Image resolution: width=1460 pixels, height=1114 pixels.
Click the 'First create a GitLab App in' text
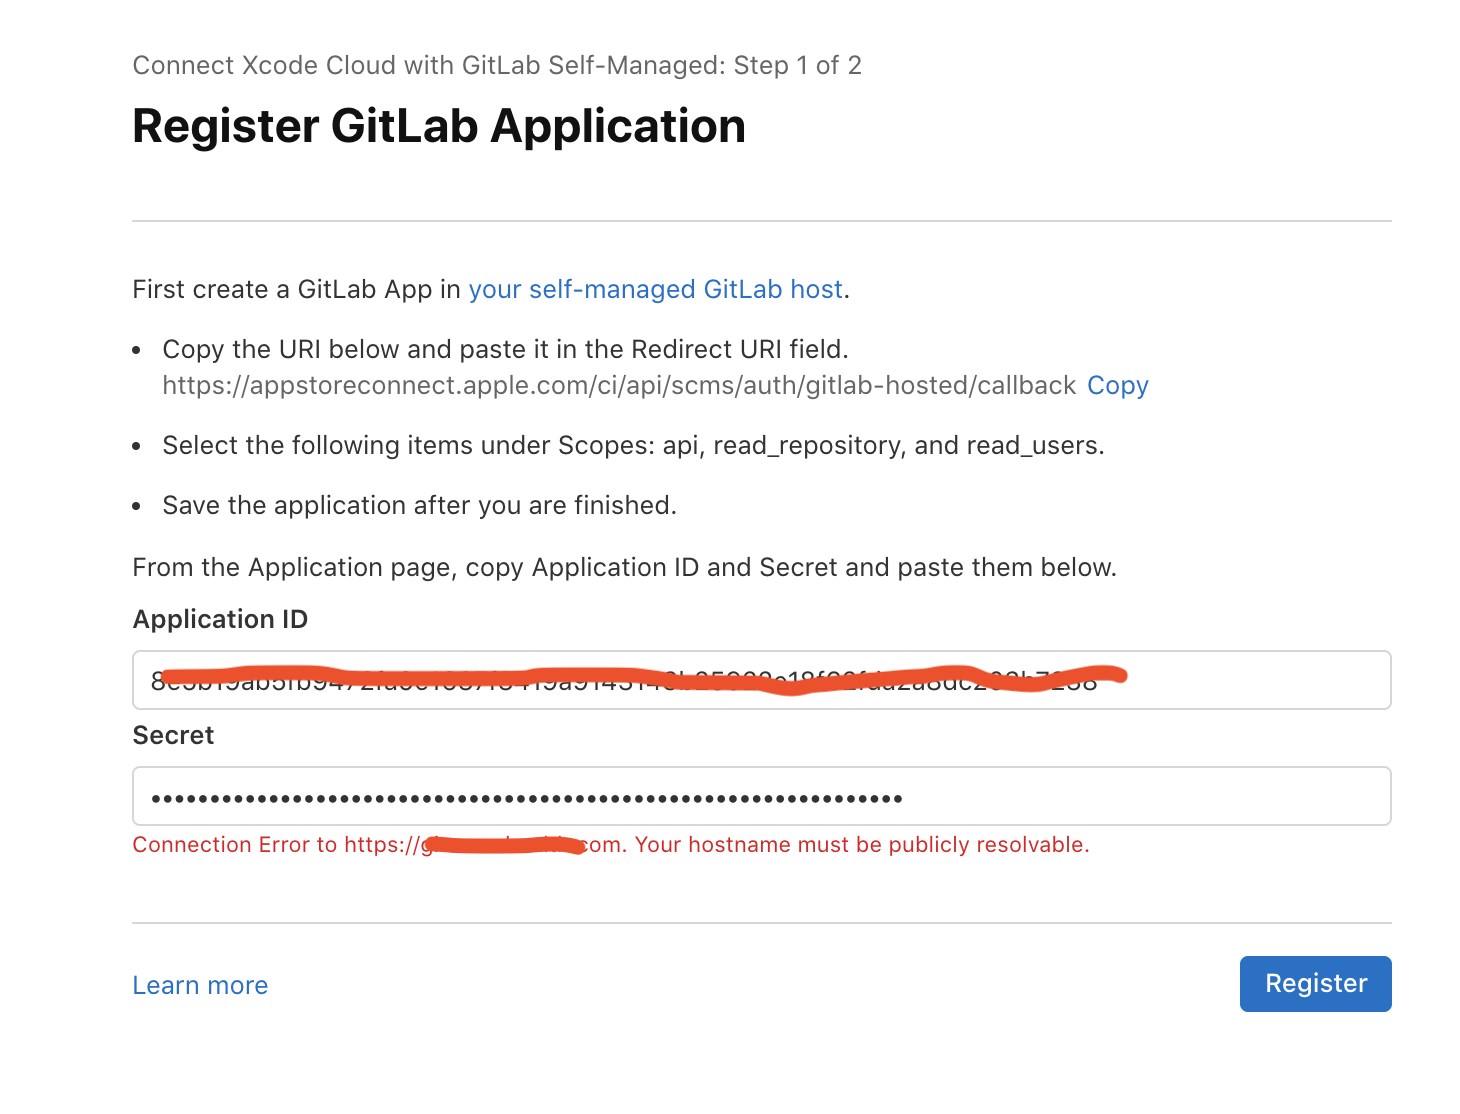pos(296,290)
